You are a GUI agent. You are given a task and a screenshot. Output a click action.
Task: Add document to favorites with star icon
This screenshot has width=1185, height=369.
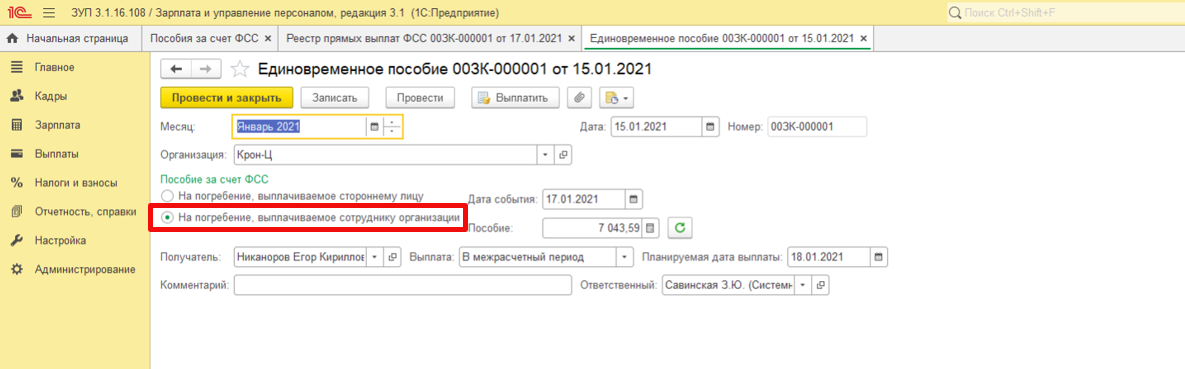tap(240, 69)
